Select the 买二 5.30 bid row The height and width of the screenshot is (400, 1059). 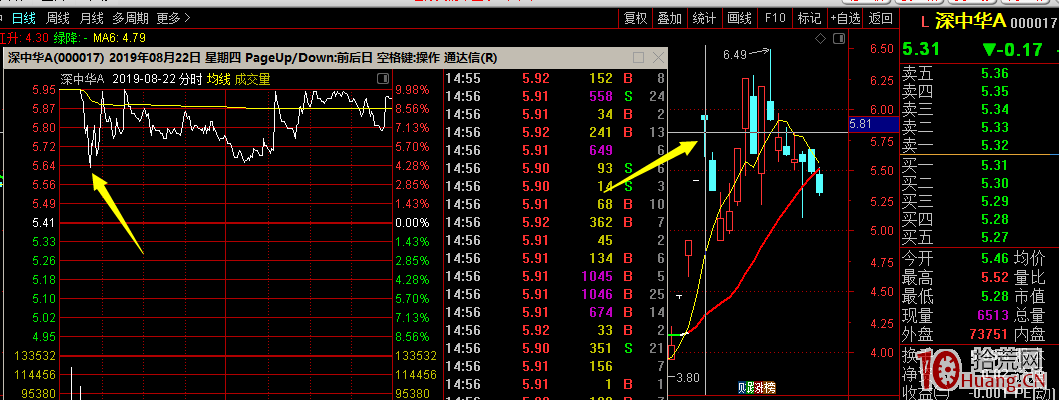pyautogui.click(x=979, y=183)
